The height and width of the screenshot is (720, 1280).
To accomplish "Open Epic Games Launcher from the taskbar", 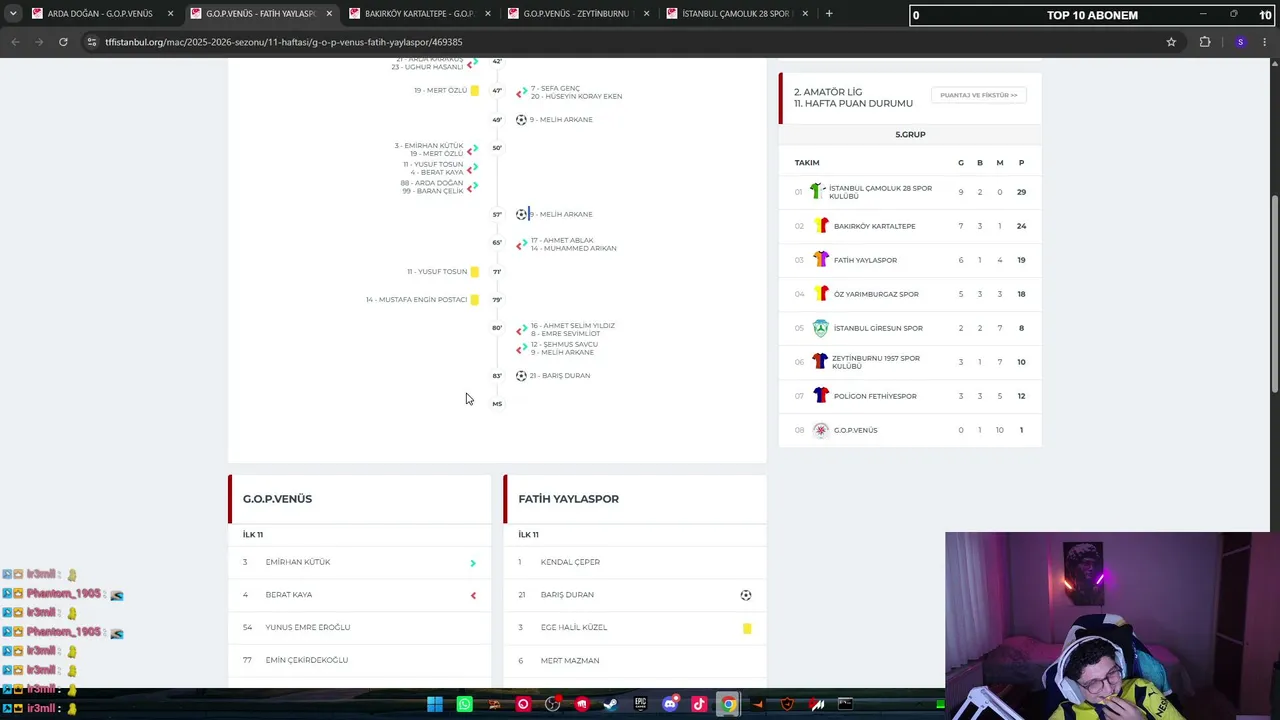I will pyautogui.click(x=640, y=704).
